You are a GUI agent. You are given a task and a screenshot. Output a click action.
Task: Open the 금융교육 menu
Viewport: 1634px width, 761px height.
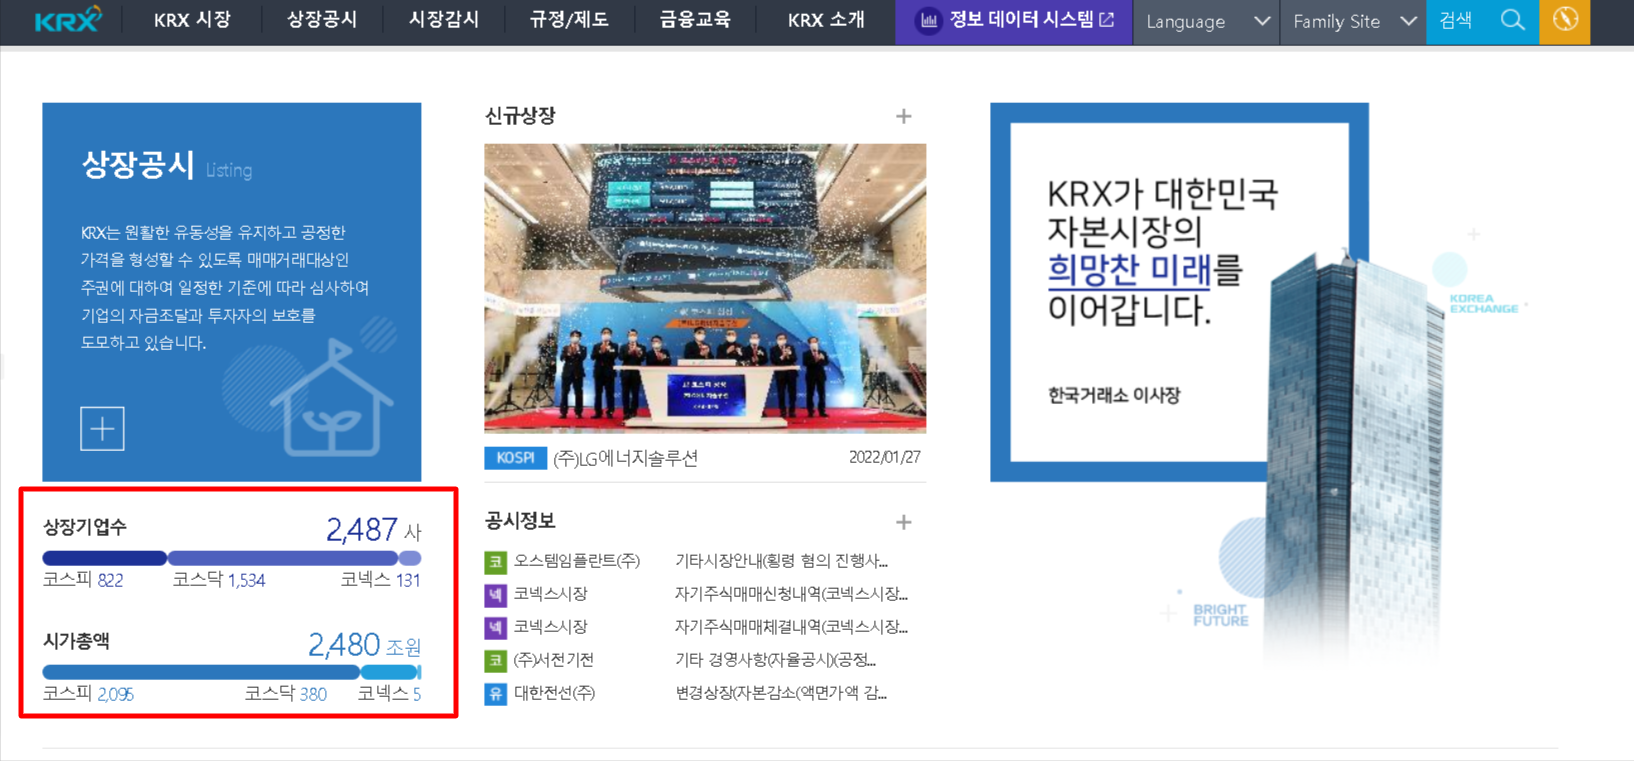pos(695,20)
